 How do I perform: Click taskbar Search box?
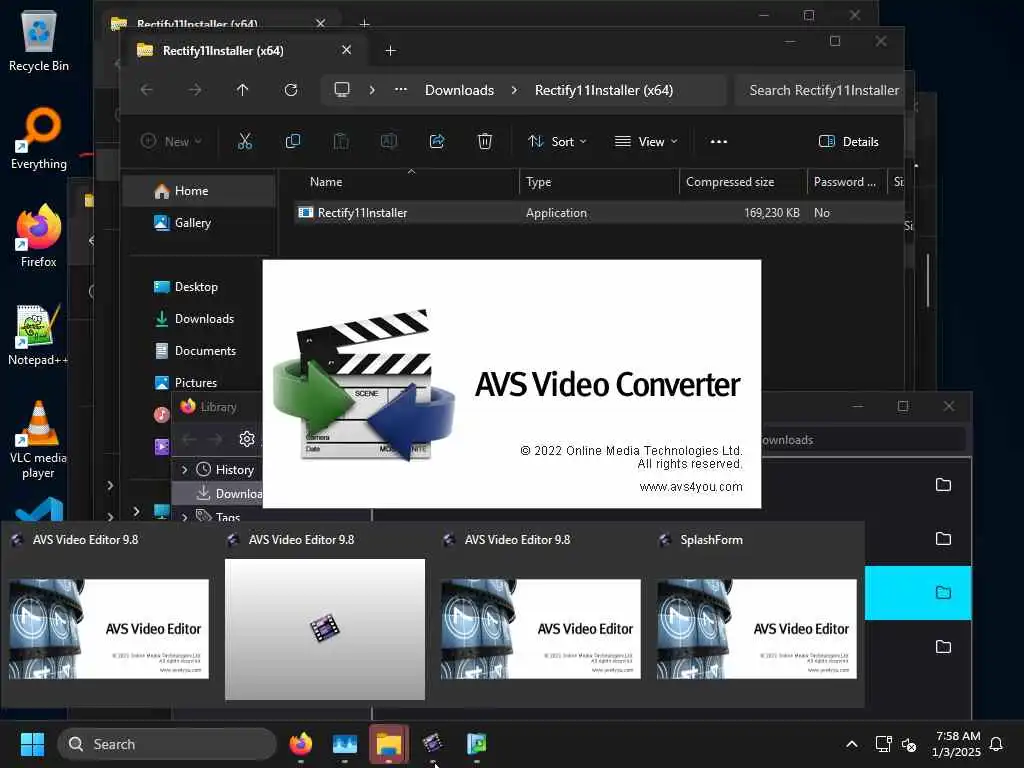click(167, 744)
